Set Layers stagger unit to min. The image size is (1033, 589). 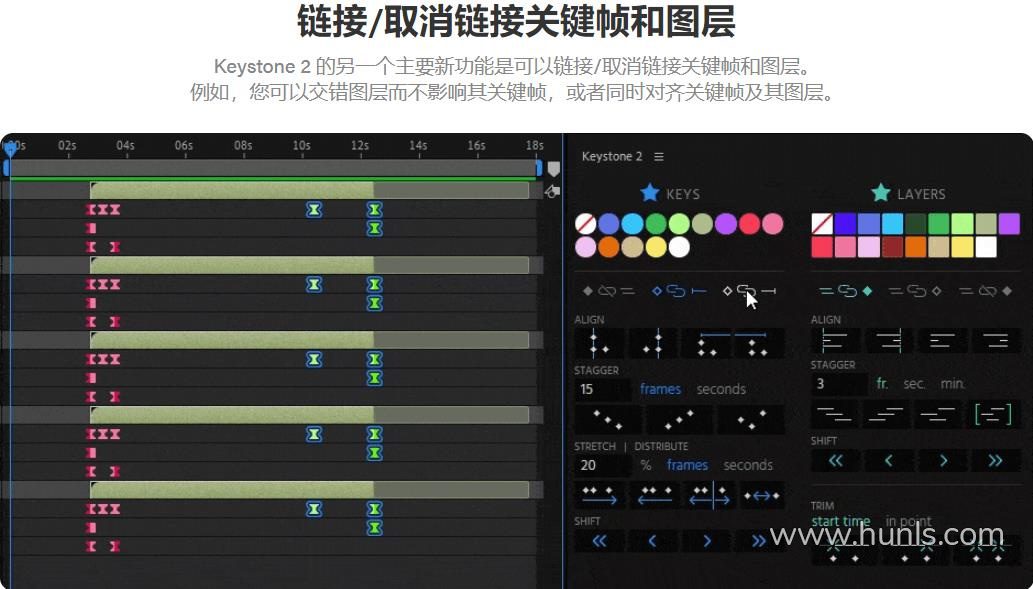953,383
